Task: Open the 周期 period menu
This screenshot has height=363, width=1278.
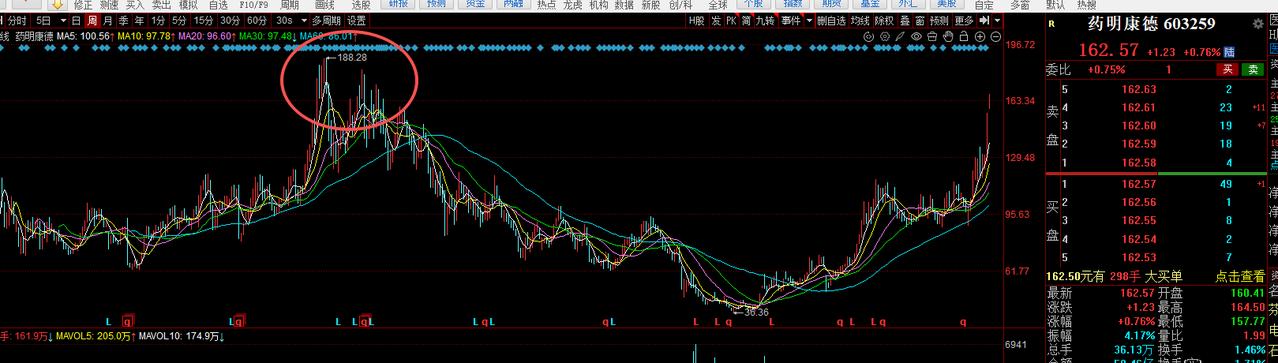Action: coord(289,4)
